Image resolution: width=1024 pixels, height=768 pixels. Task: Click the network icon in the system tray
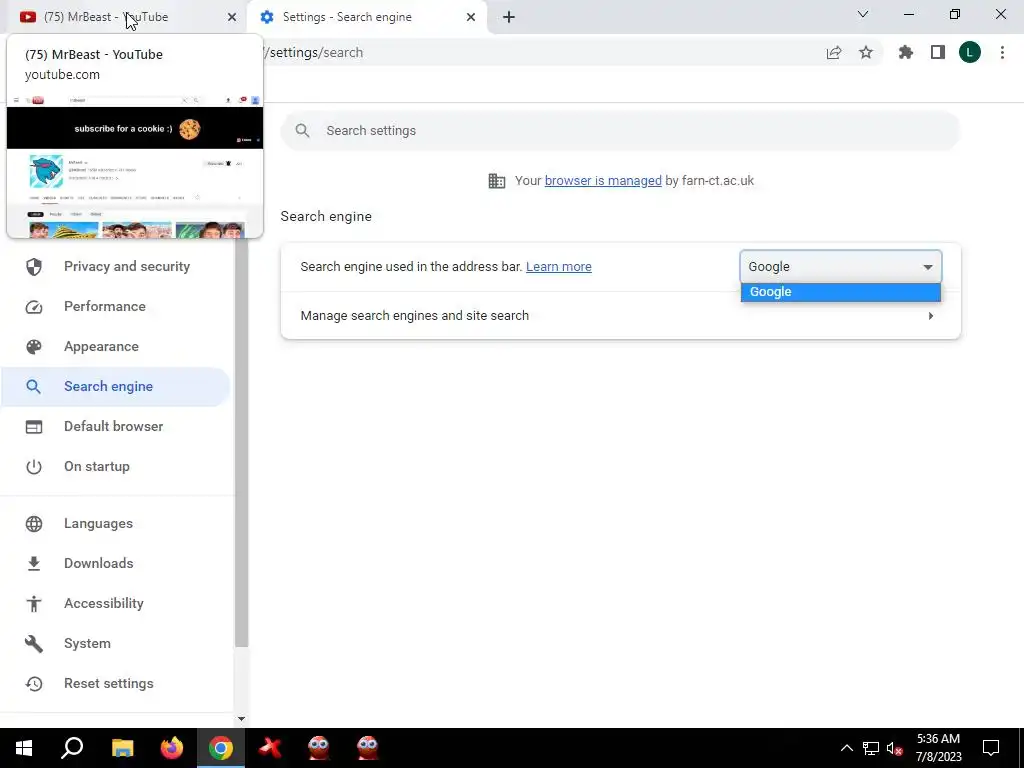(871, 748)
